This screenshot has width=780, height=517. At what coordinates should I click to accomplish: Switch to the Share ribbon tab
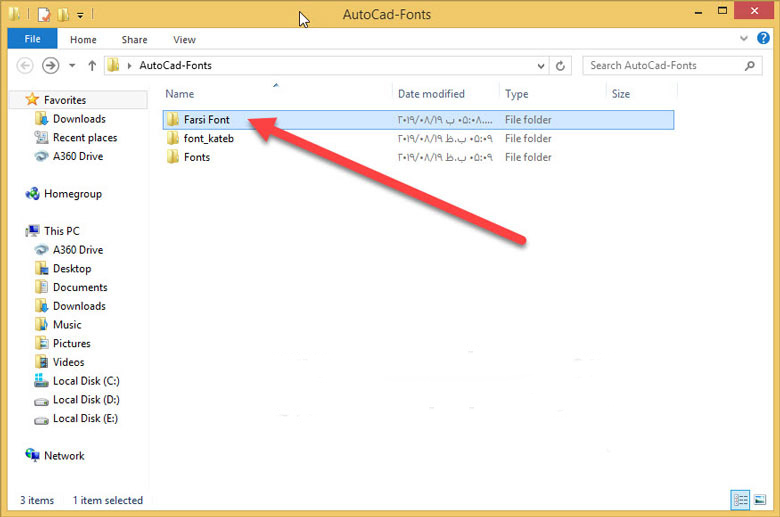coord(134,39)
